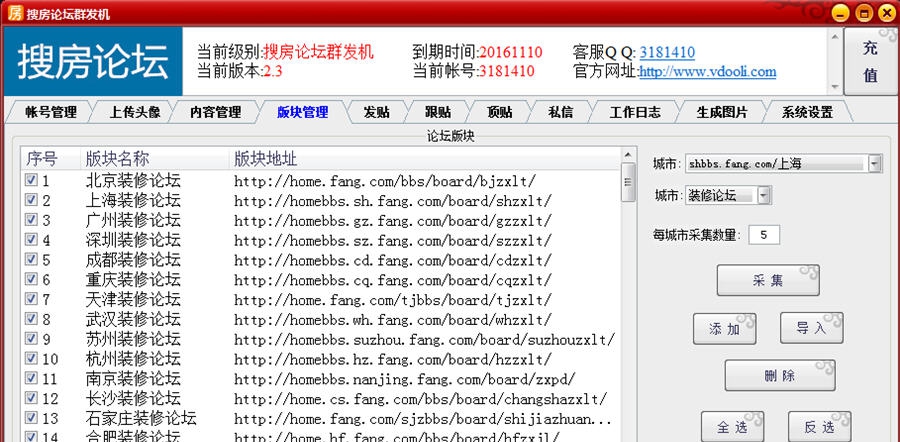
Task: Switch to the 顶贴 tab
Action: tap(499, 112)
